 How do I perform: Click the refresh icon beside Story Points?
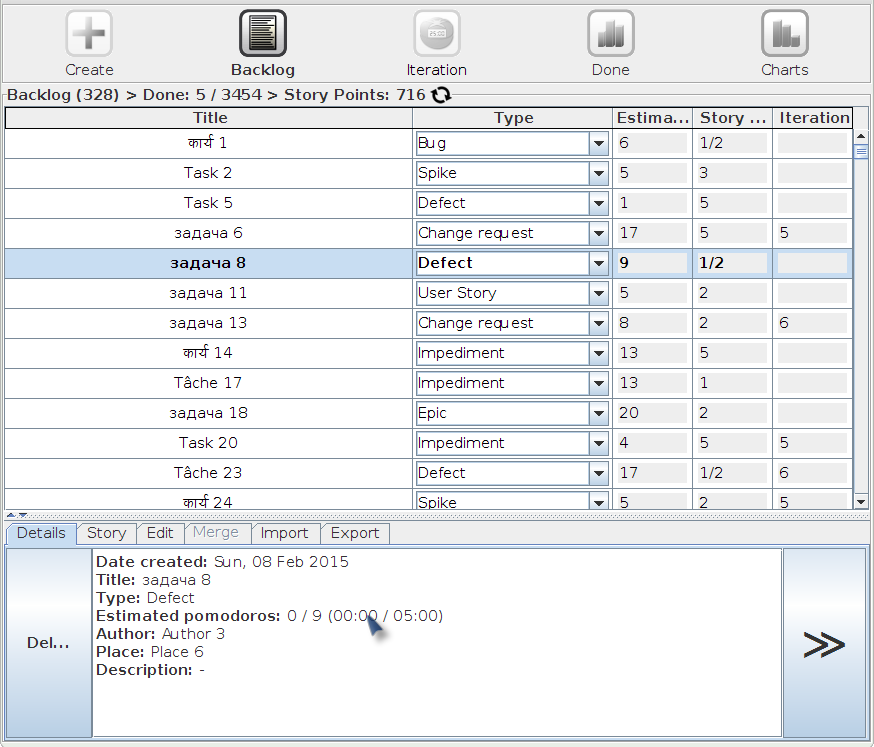tap(441, 95)
